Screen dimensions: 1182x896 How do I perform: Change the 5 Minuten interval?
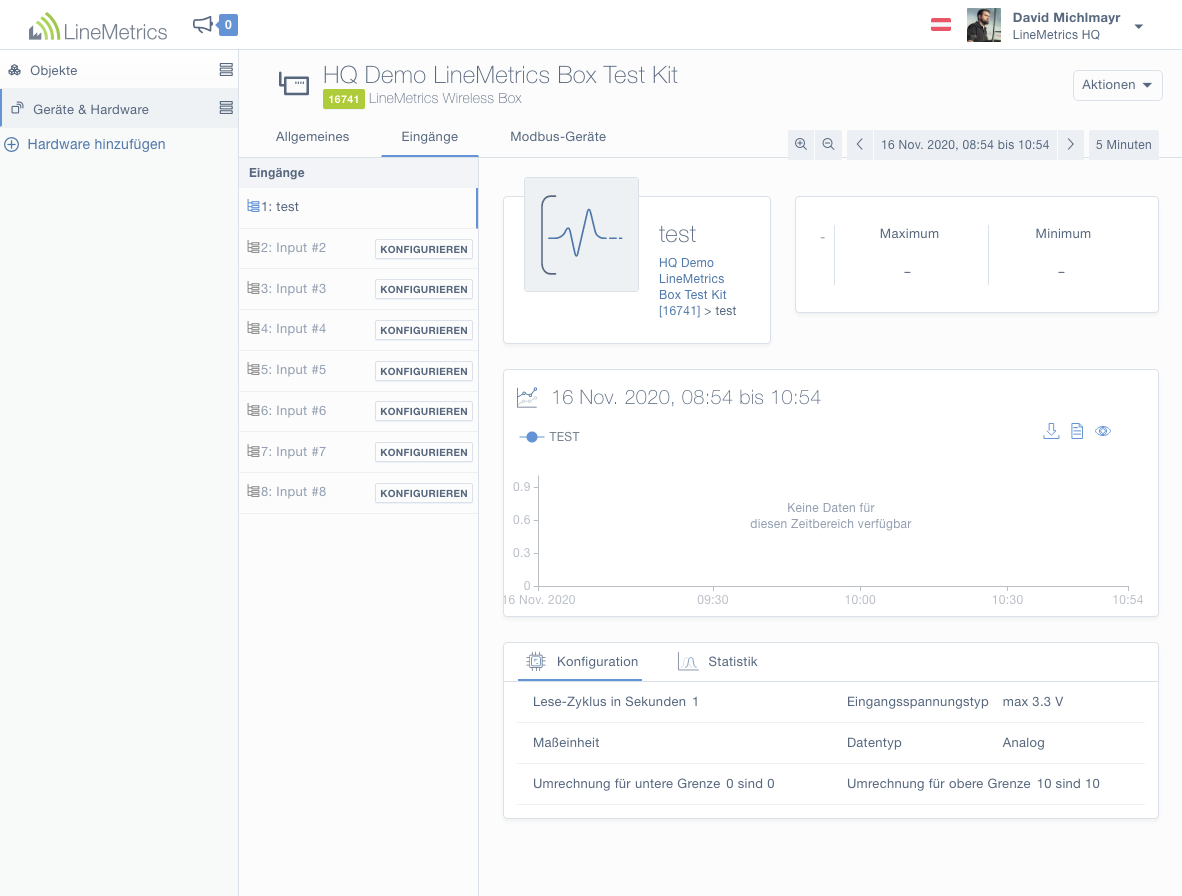[1123, 145]
